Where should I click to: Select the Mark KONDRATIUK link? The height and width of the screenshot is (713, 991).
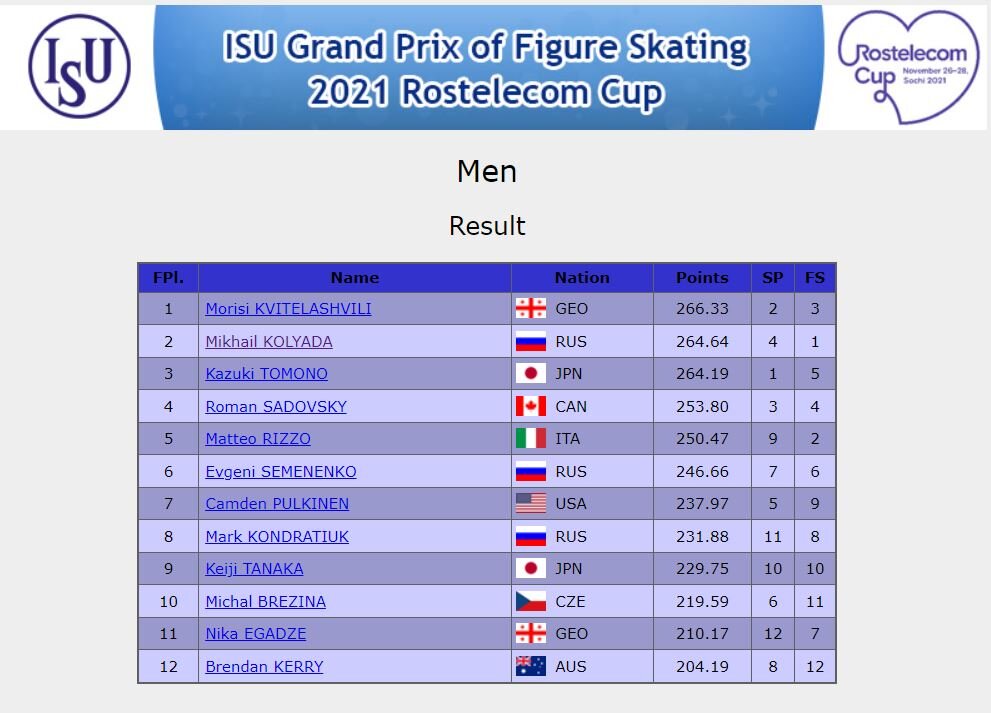(277, 536)
